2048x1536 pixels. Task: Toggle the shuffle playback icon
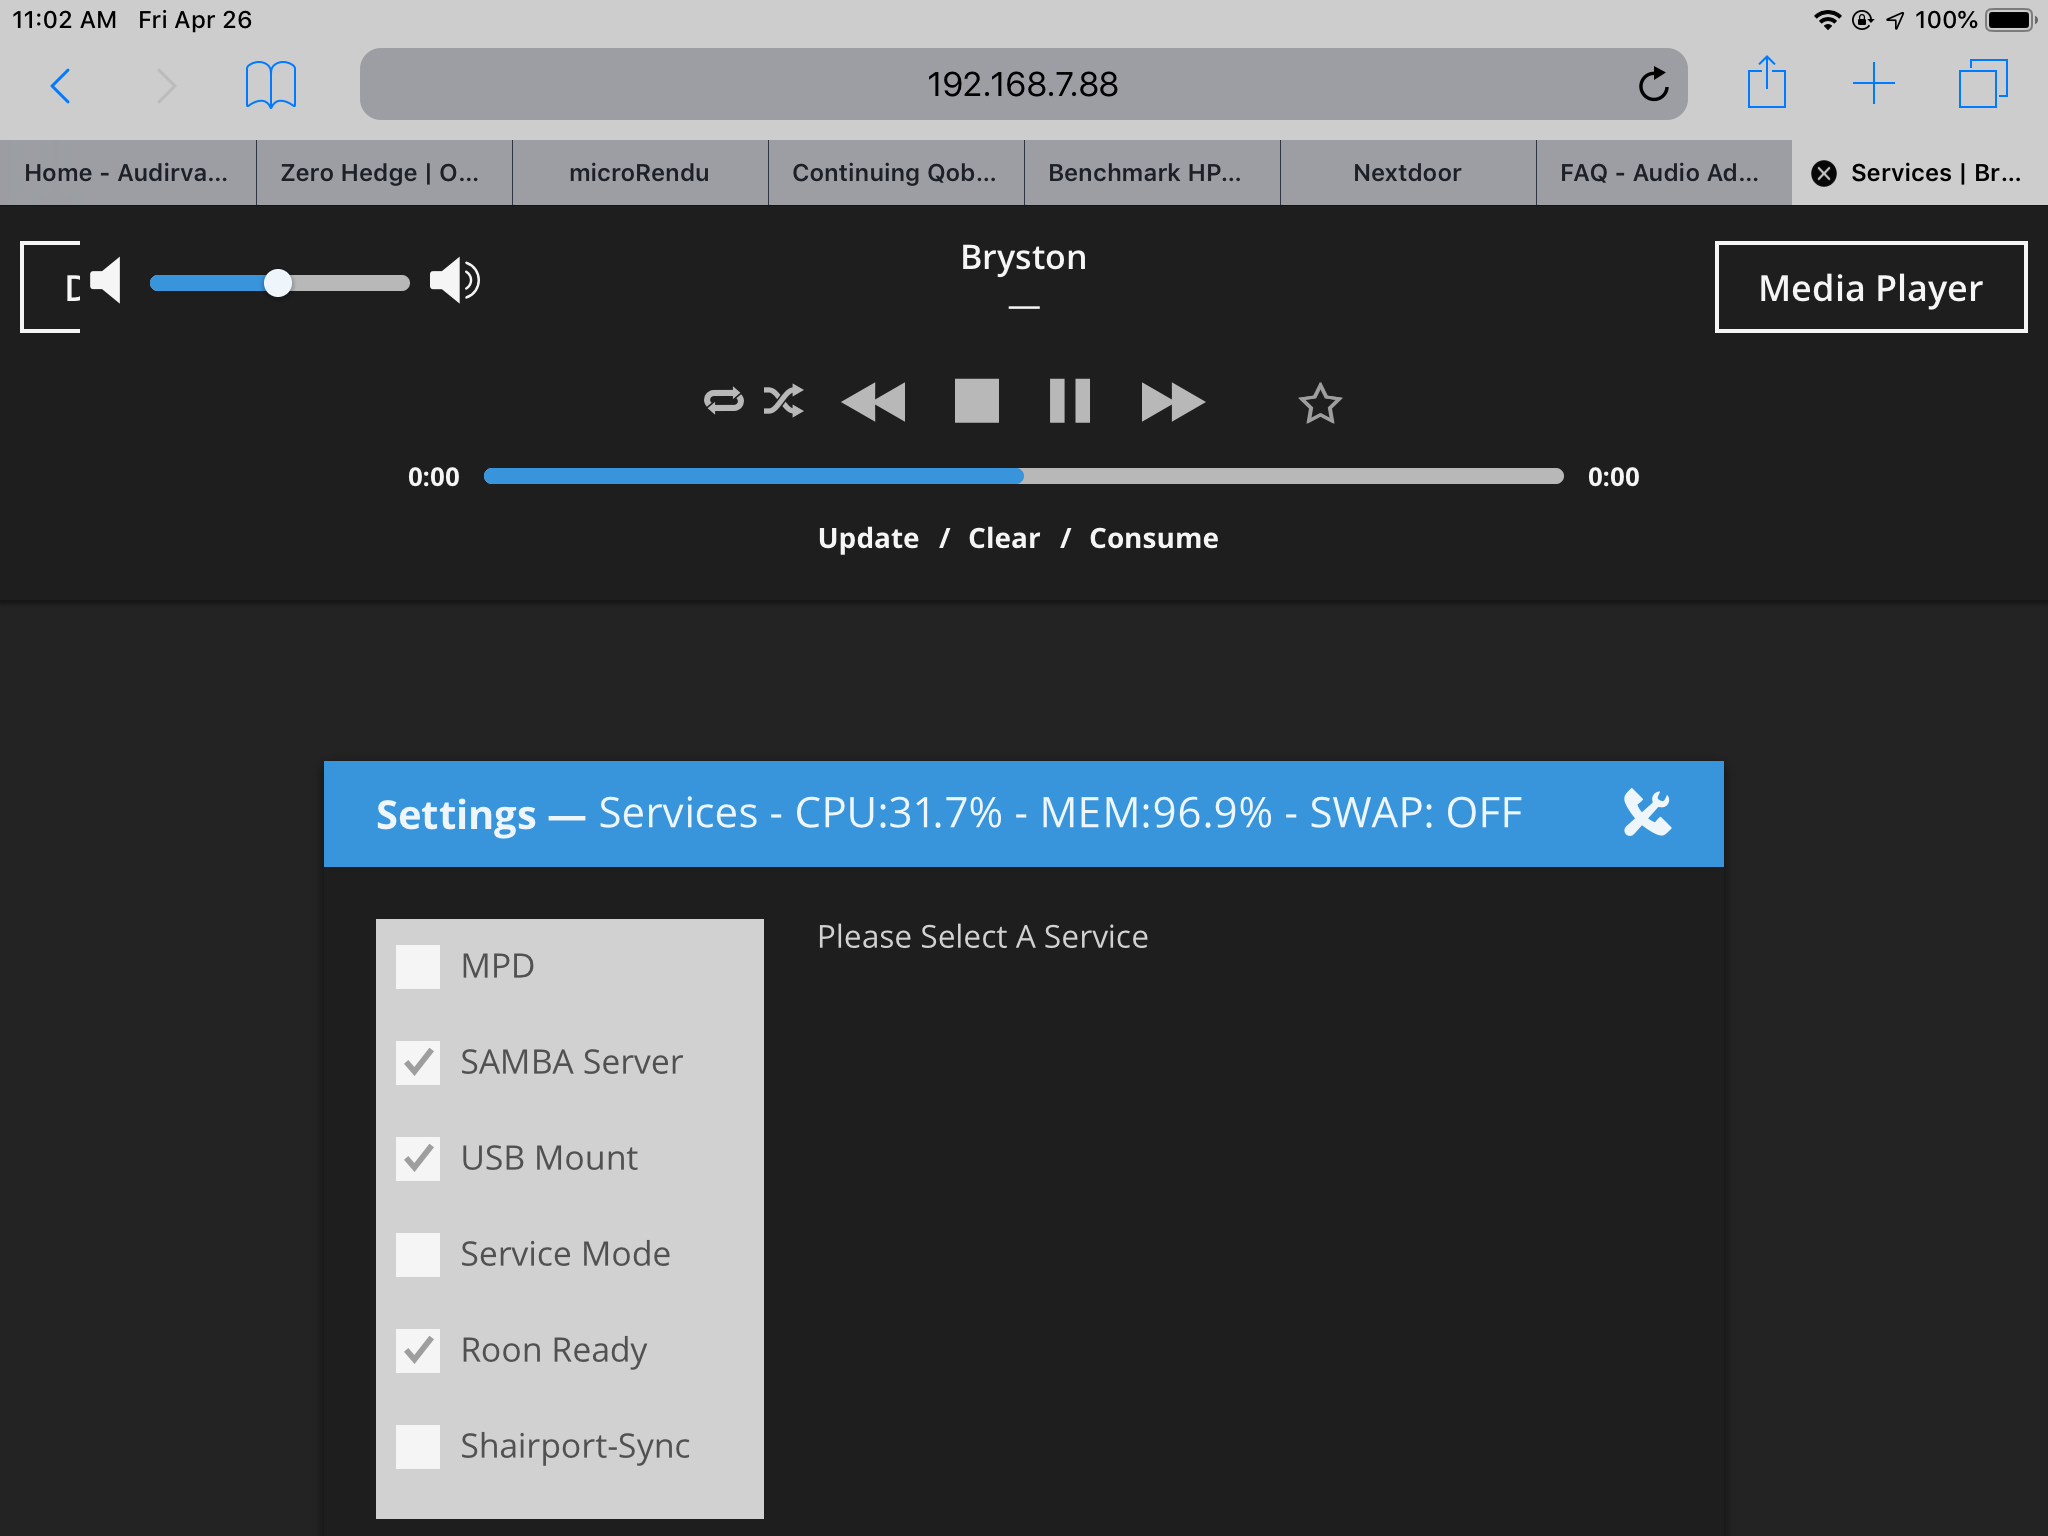coord(783,401)
